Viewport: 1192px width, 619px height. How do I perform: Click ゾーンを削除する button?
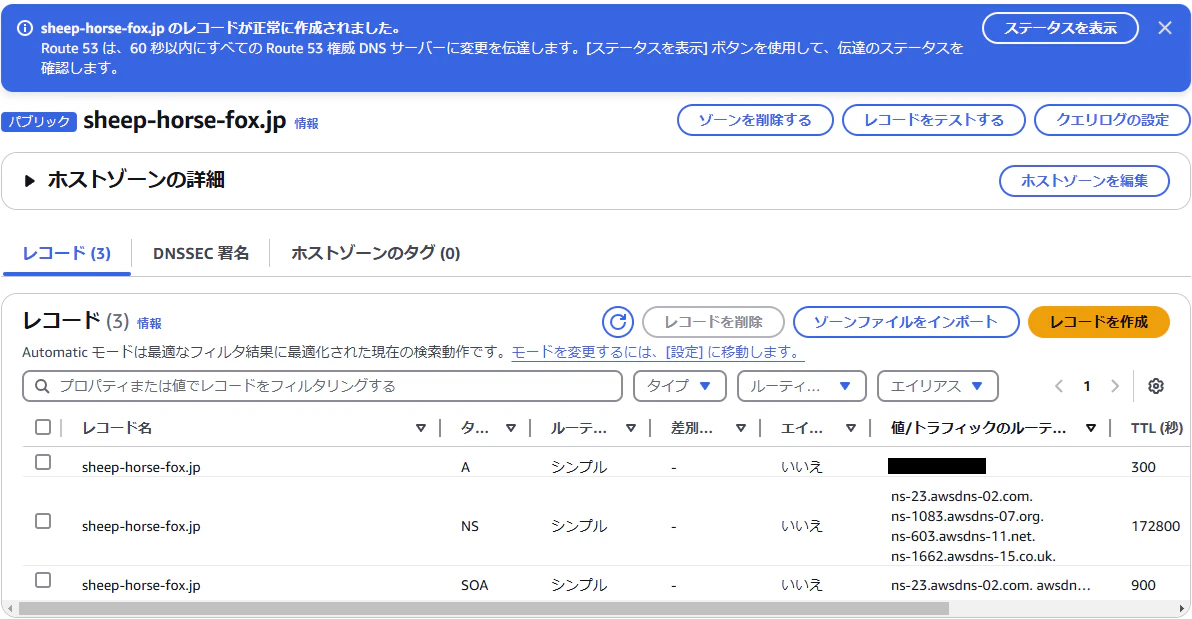click(755, 120)
